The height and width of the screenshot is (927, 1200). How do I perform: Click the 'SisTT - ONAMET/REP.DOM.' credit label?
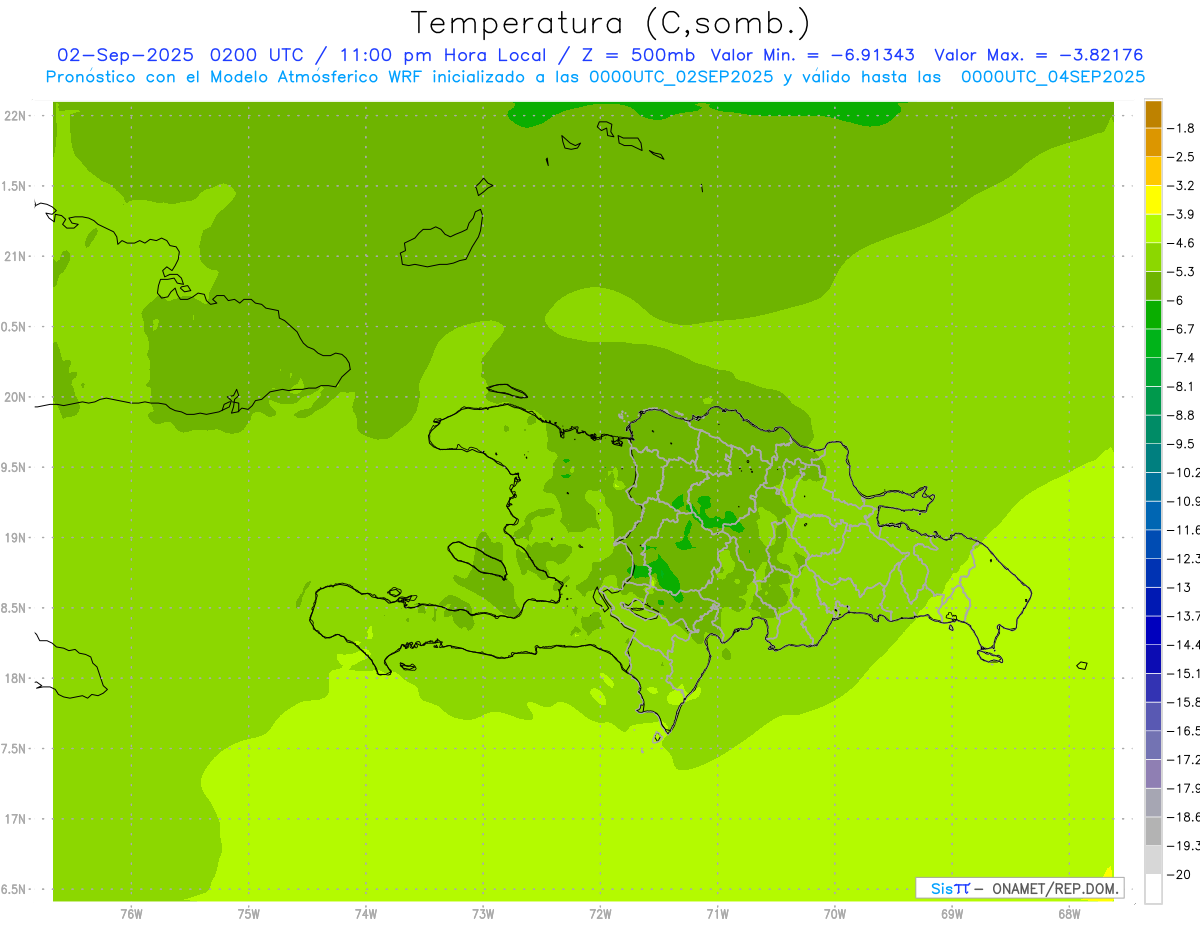click(1019, 887)
